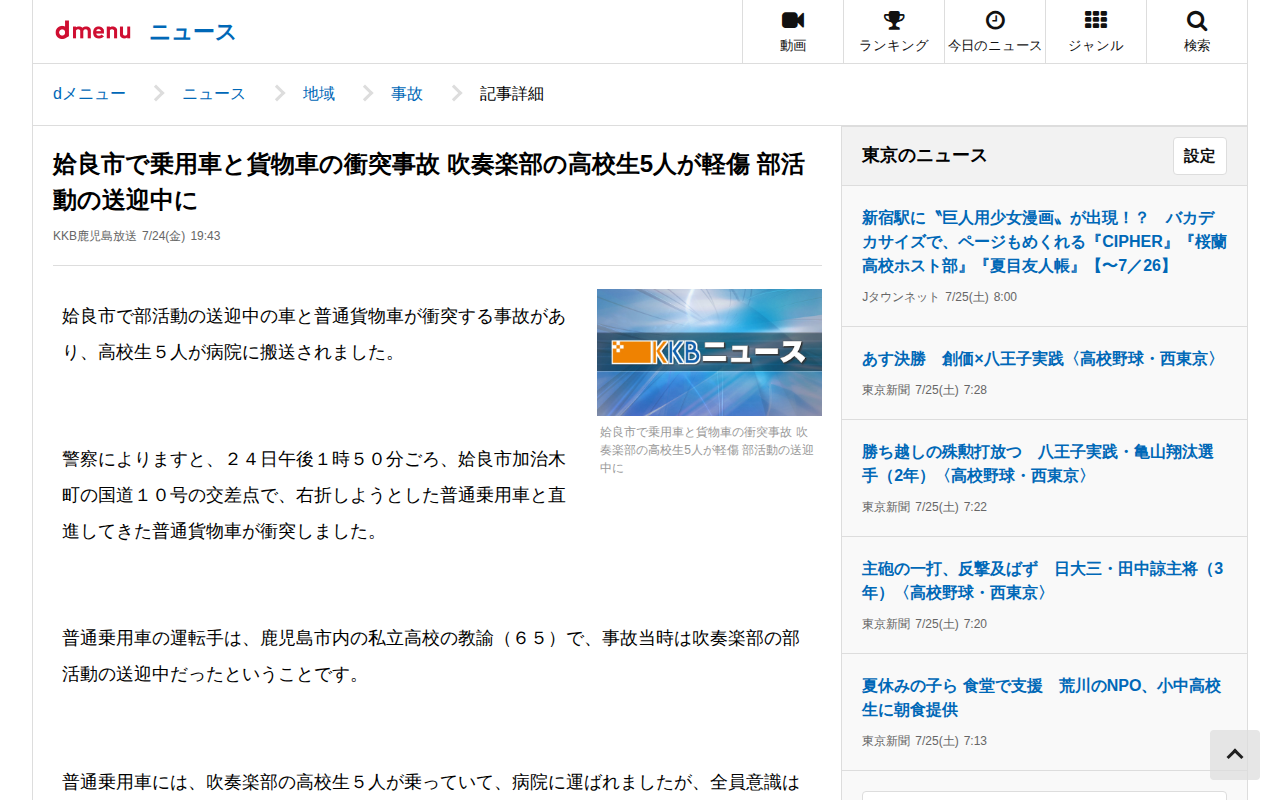Image resolution: width=1280 pixels, height=800 pixels.
Task: Click the dmenu logo
Action: [x=93, y=31]
